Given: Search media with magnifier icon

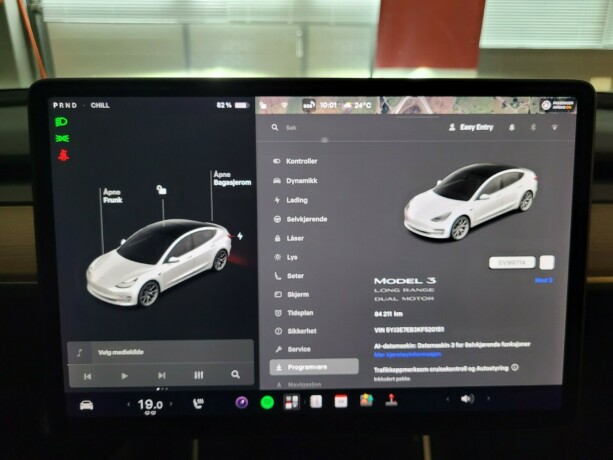Looking at the screenshot, I should click(x=235, y=374).
